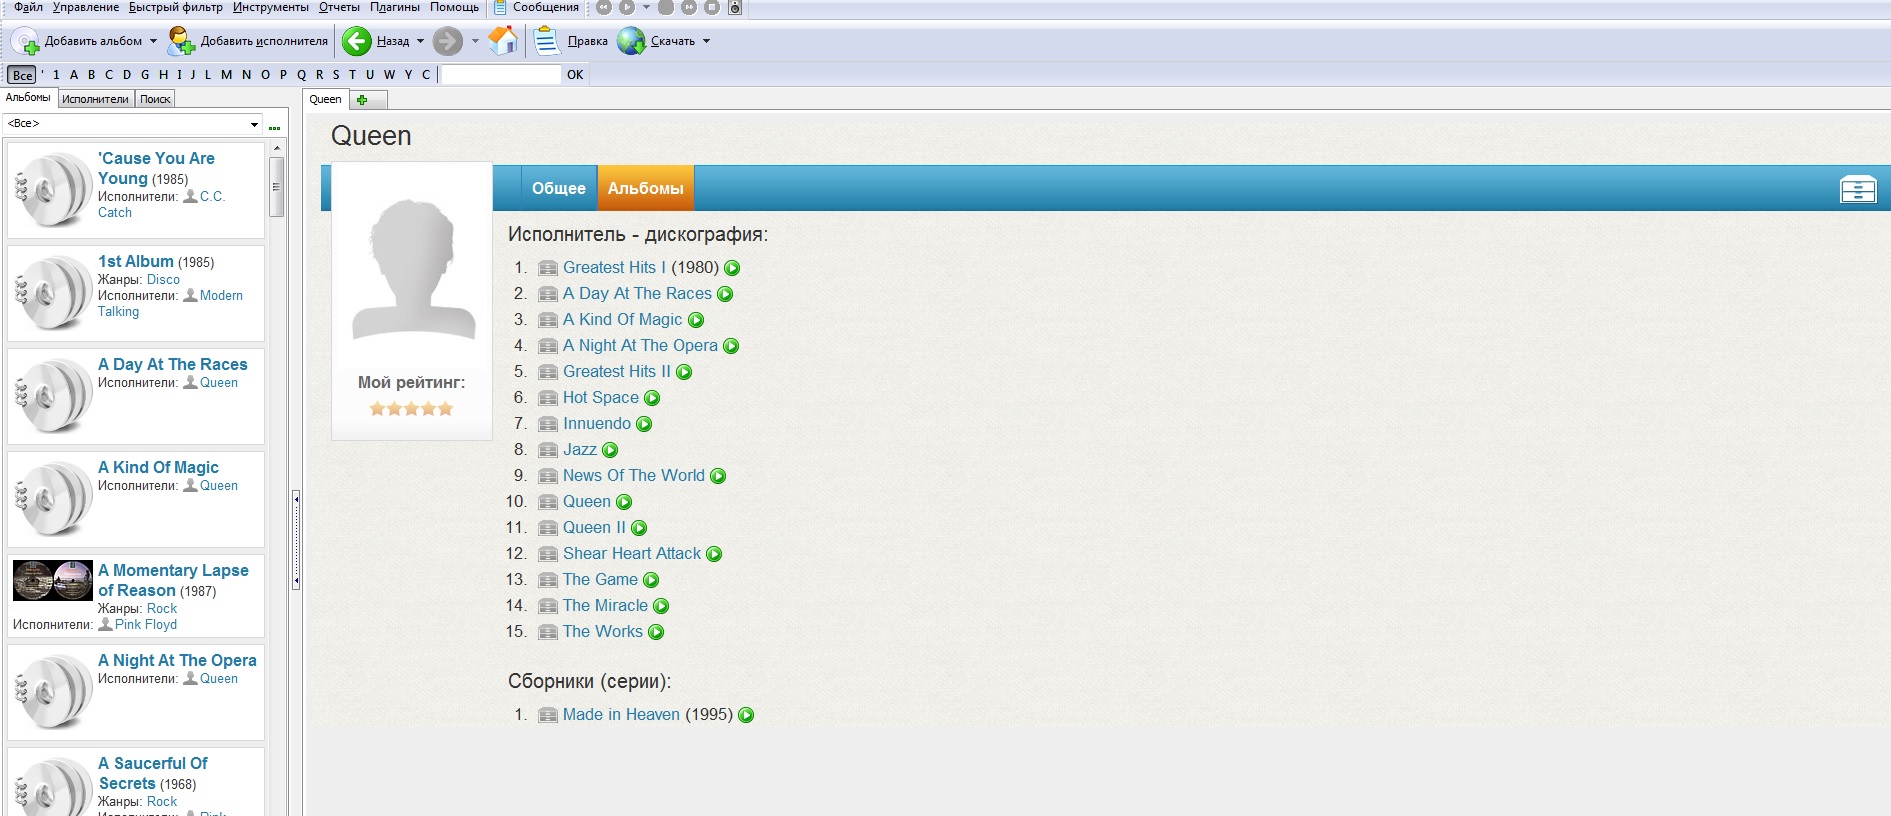
Task: Open Сообщения messages panel
Action: click(536, 7)
